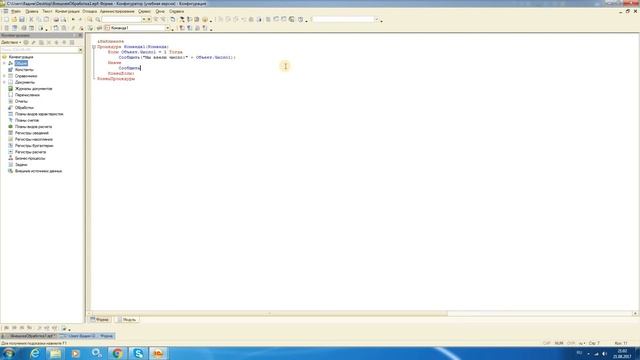
Task: Close the Конфигурация side panel
Action: pyautogui.click(x=80, y=36)
